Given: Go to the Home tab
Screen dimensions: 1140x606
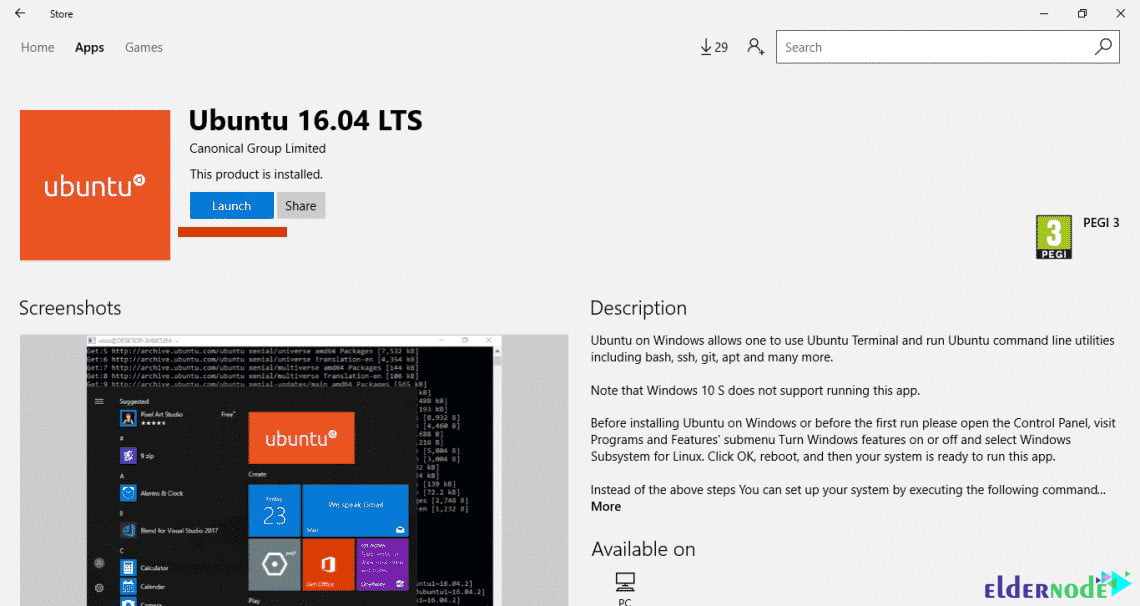Looking at the screenshot, I should [37, 47].
